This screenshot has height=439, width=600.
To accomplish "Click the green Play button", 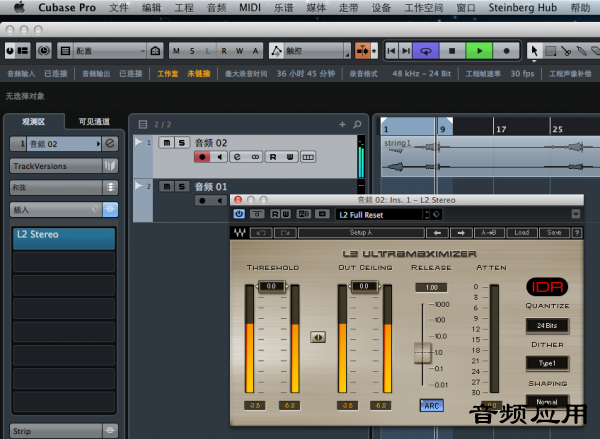I will pos(479,51).
